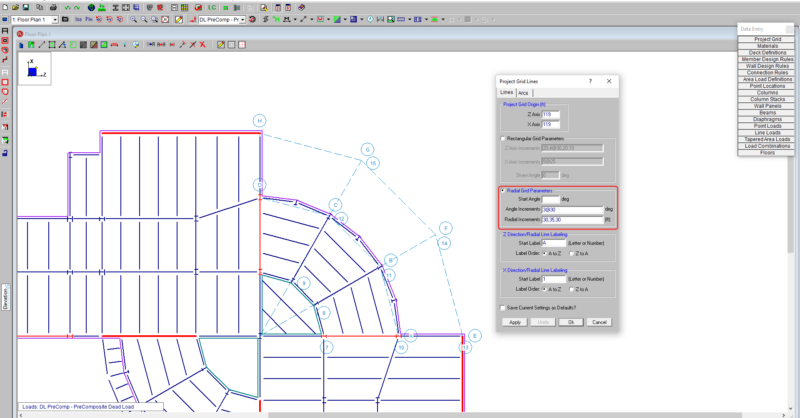Select the Radial Grid Parameters radio button
Viewport: 800px width, 418px height.
pyautogui.click(x=502, y=190)
